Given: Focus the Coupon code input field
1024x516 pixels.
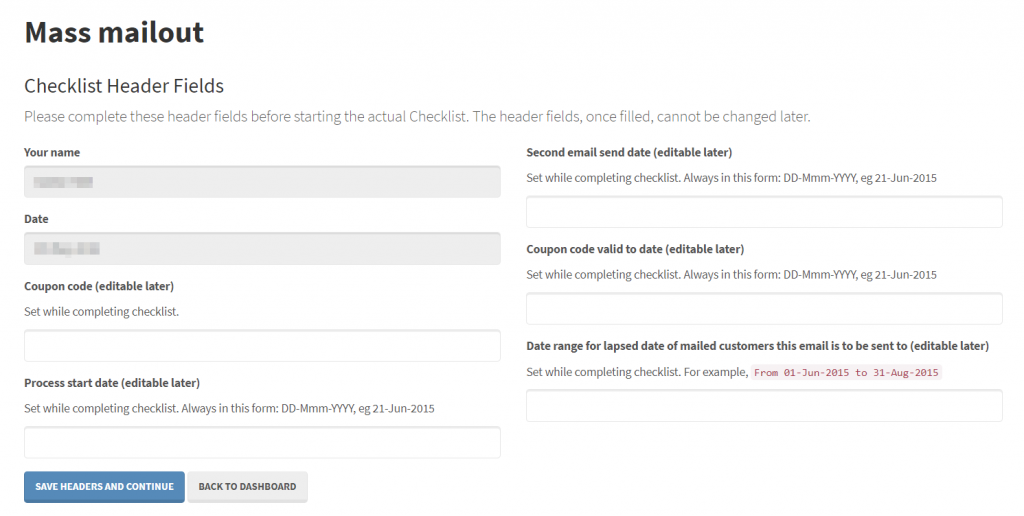Looking at the screenshot, I should [x=263, y=346].
